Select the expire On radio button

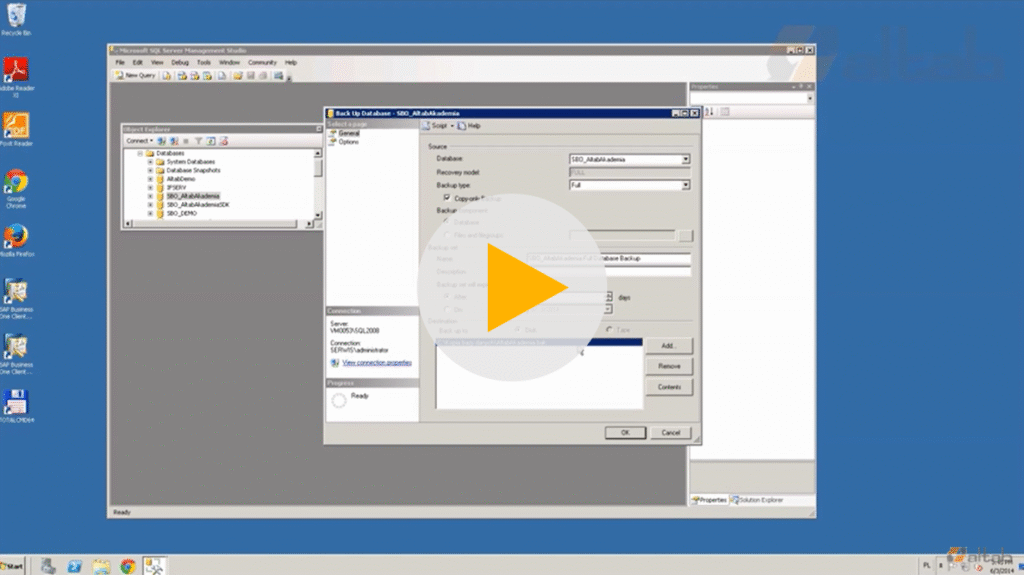(x=447, y=310)
